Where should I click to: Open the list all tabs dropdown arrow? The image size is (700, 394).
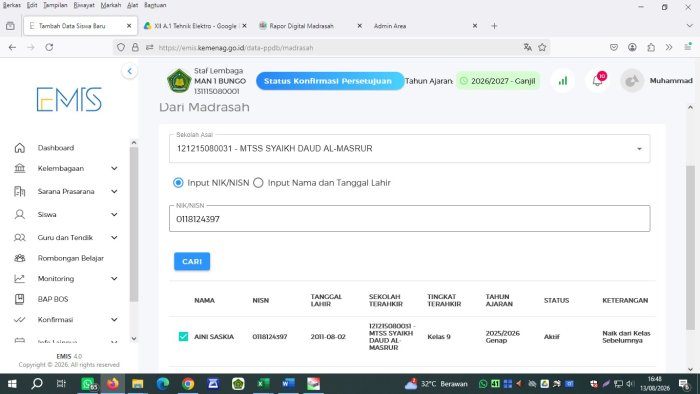point(689,26)
